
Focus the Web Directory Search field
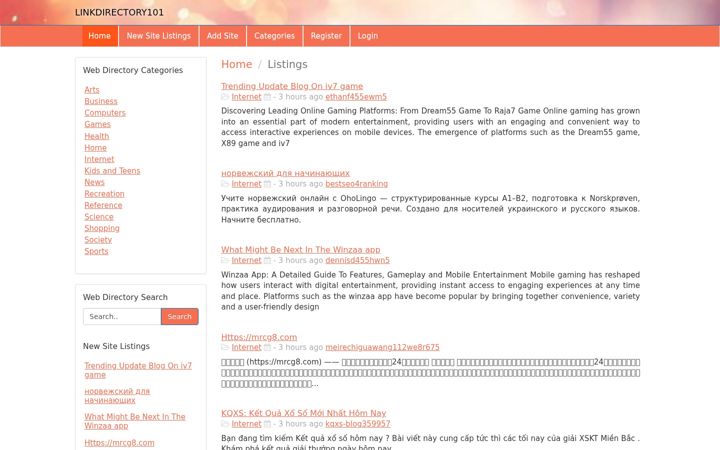tap(122, 316)
